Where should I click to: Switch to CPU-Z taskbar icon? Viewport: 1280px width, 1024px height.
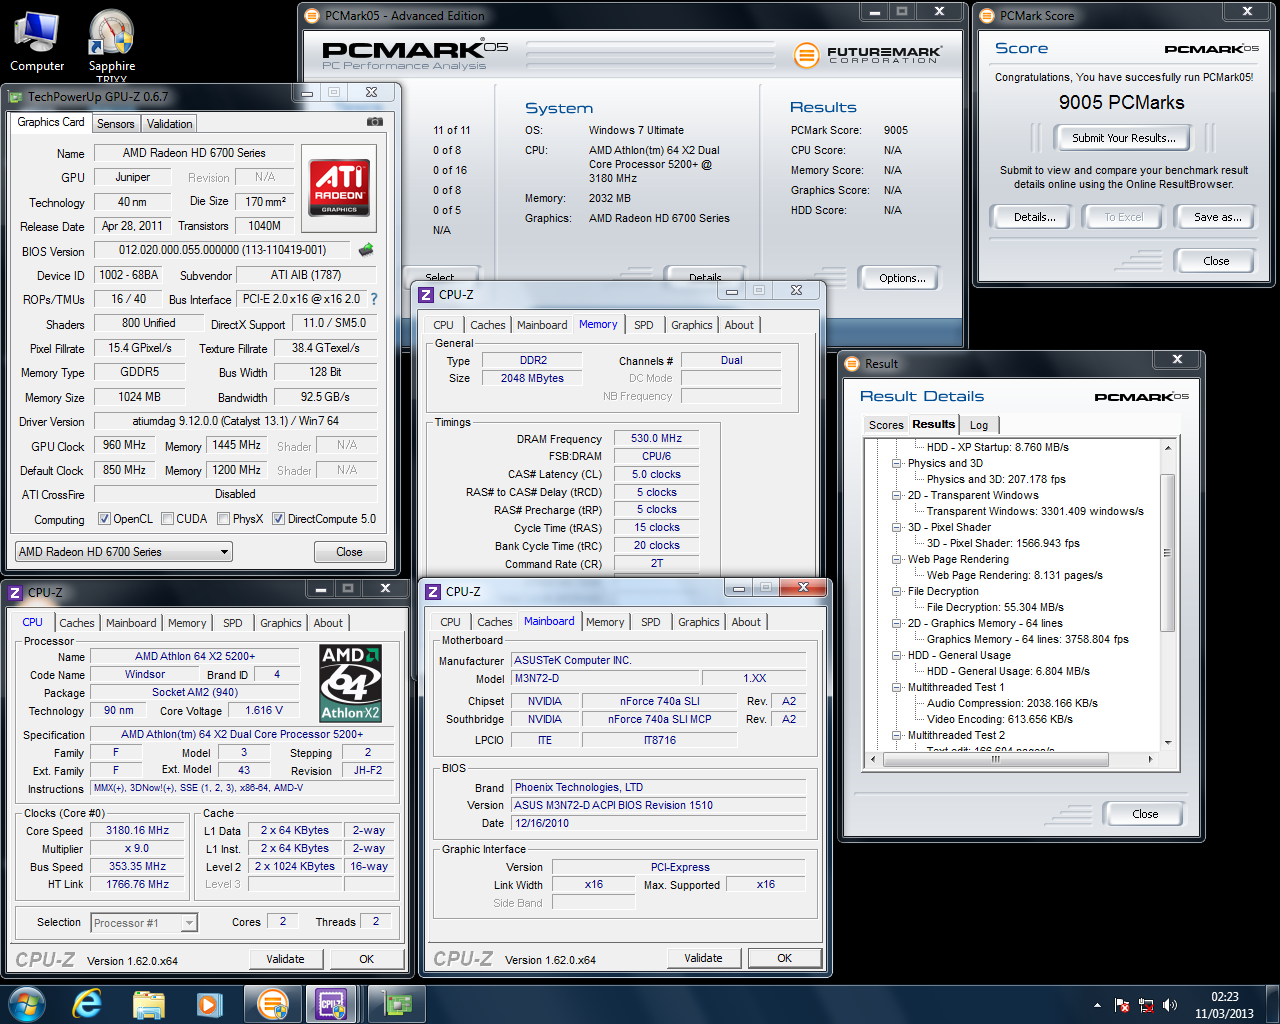(x=332, y=1003)
